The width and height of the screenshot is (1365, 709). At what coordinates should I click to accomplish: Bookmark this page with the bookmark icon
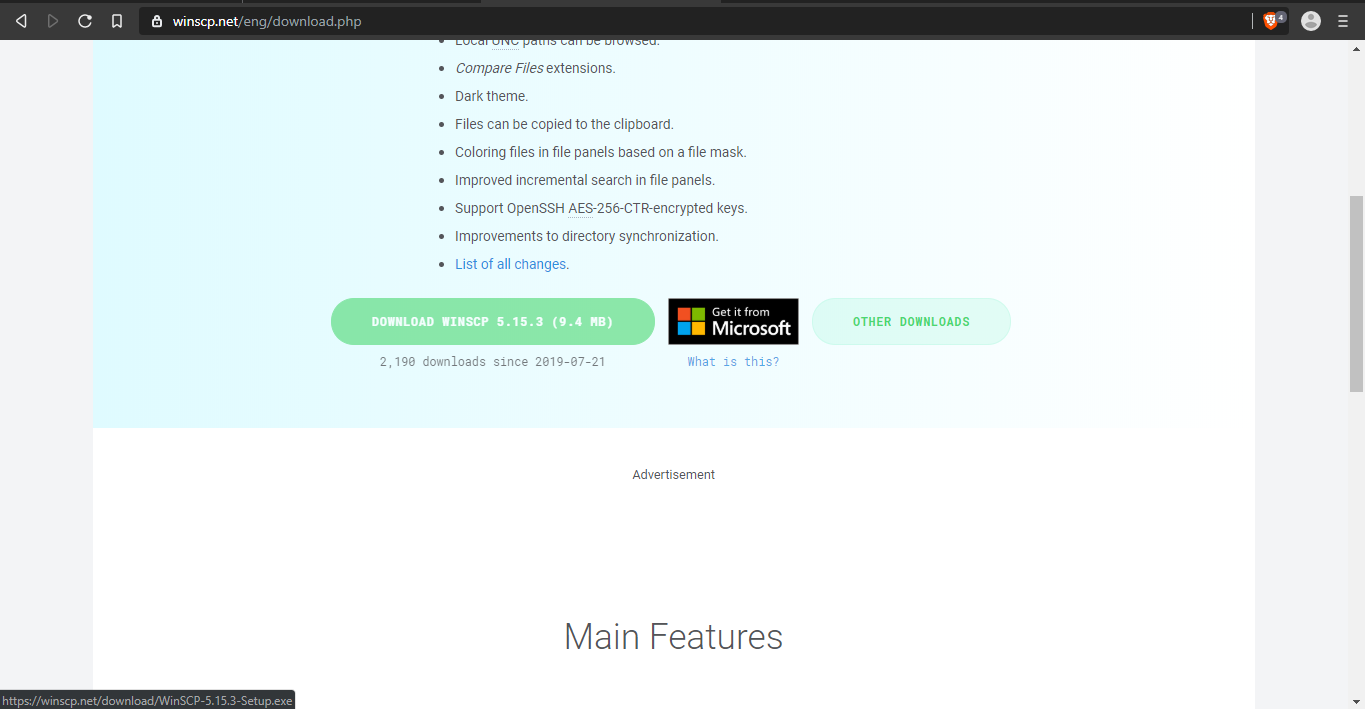click(x=117, y=21)
